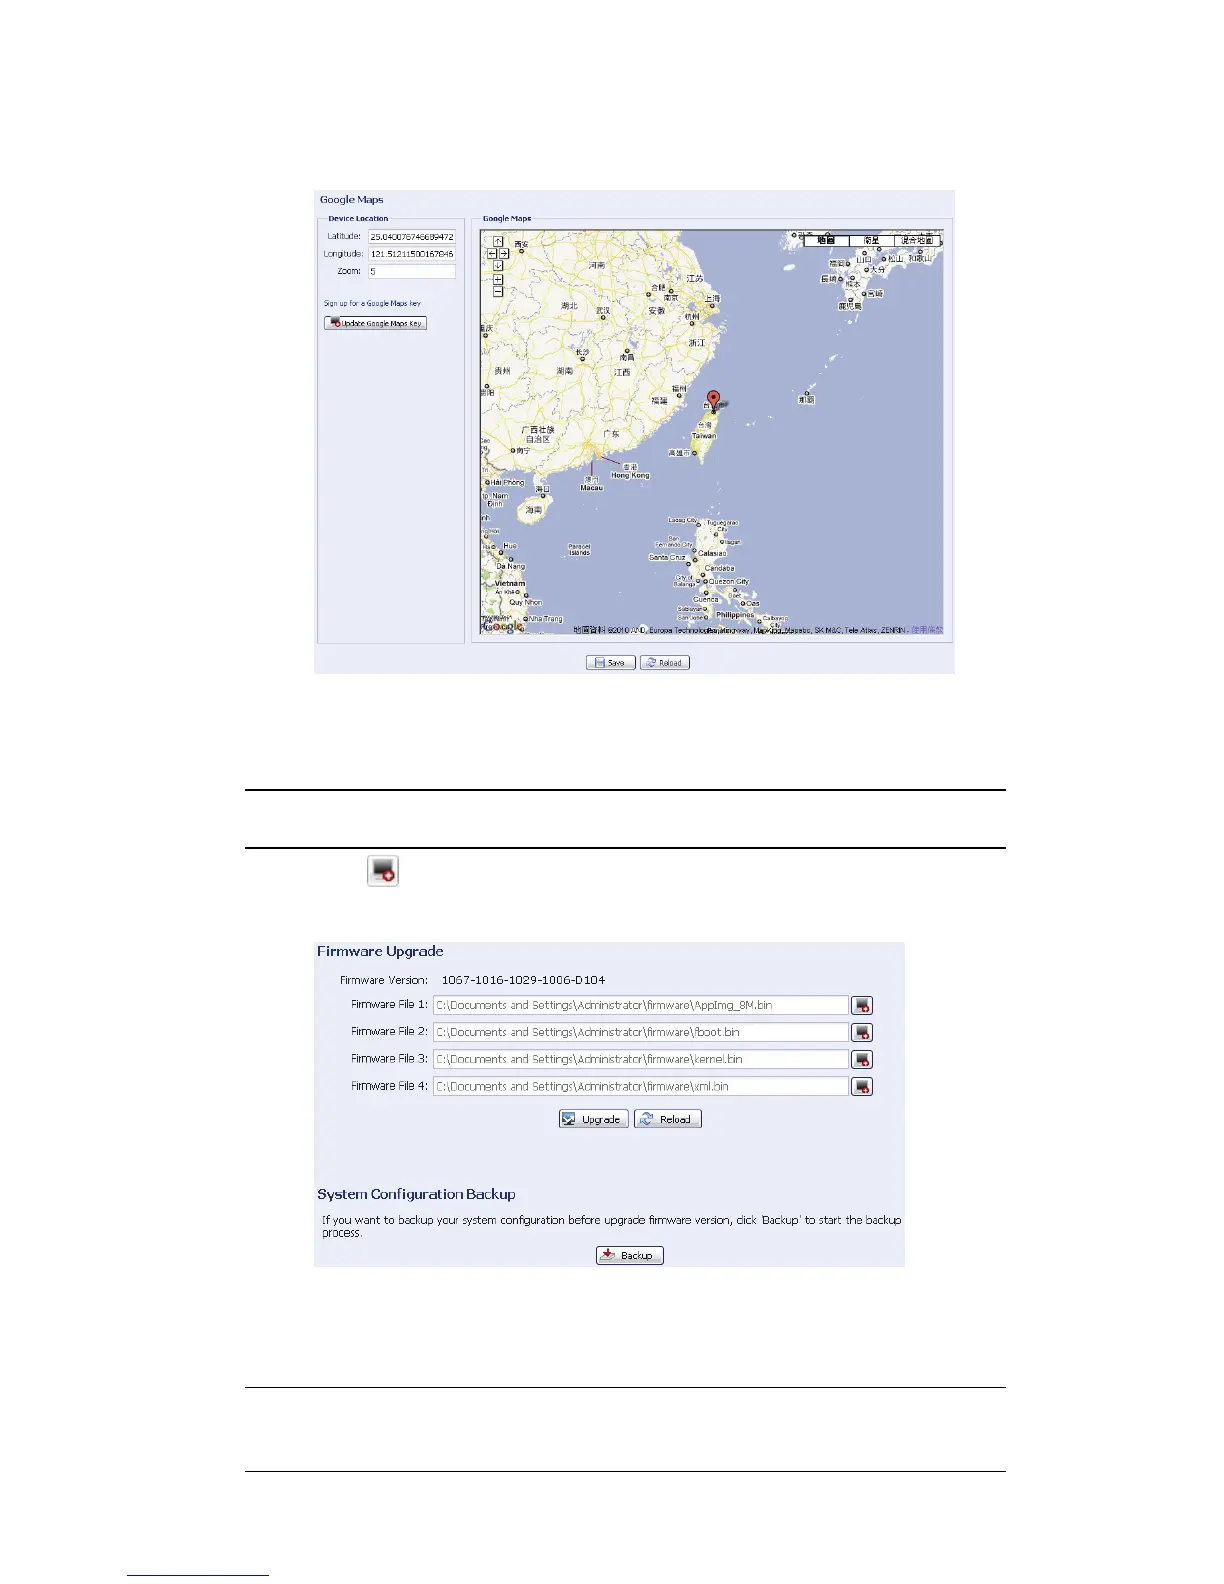Viewport: 1224px width, 1584px height.
Task: Browse for Firmware File 4
Action: 862,1086
